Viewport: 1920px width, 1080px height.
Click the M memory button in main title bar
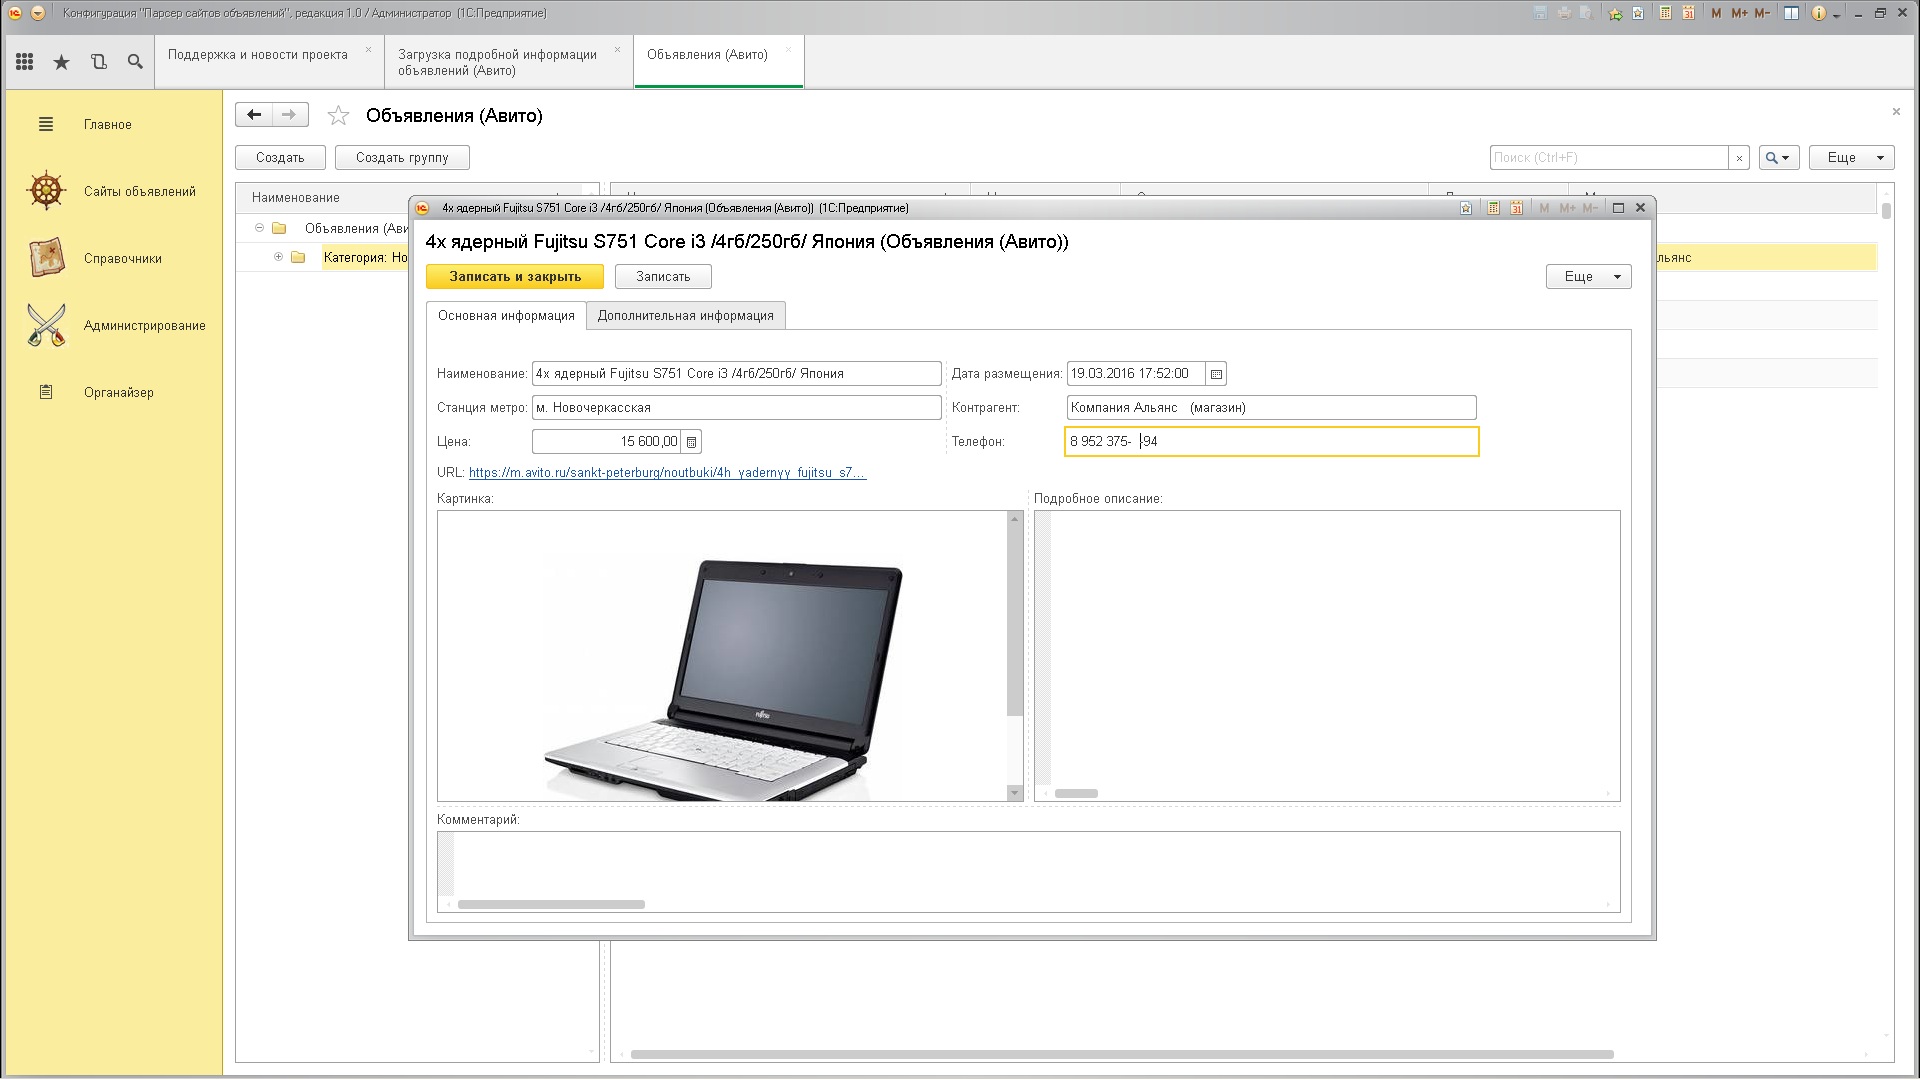1717,13
